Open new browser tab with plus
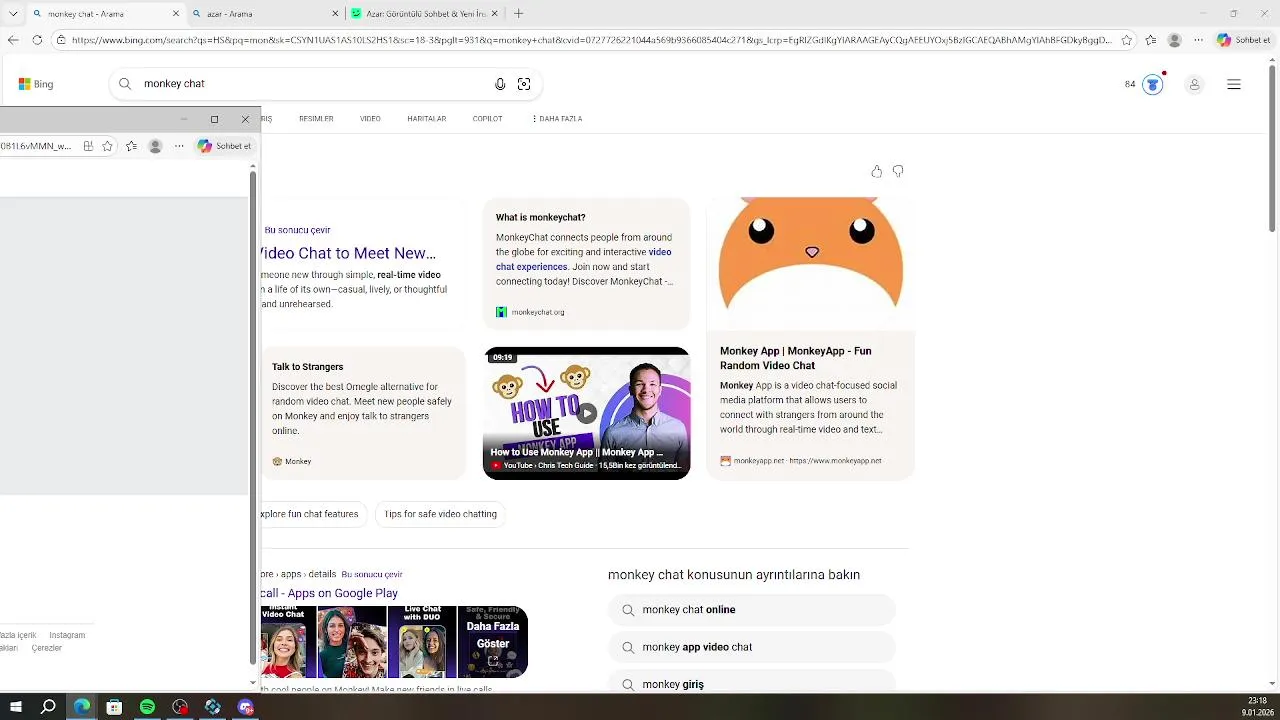Viewport: 1280px width, 720px height. [518, 14]
